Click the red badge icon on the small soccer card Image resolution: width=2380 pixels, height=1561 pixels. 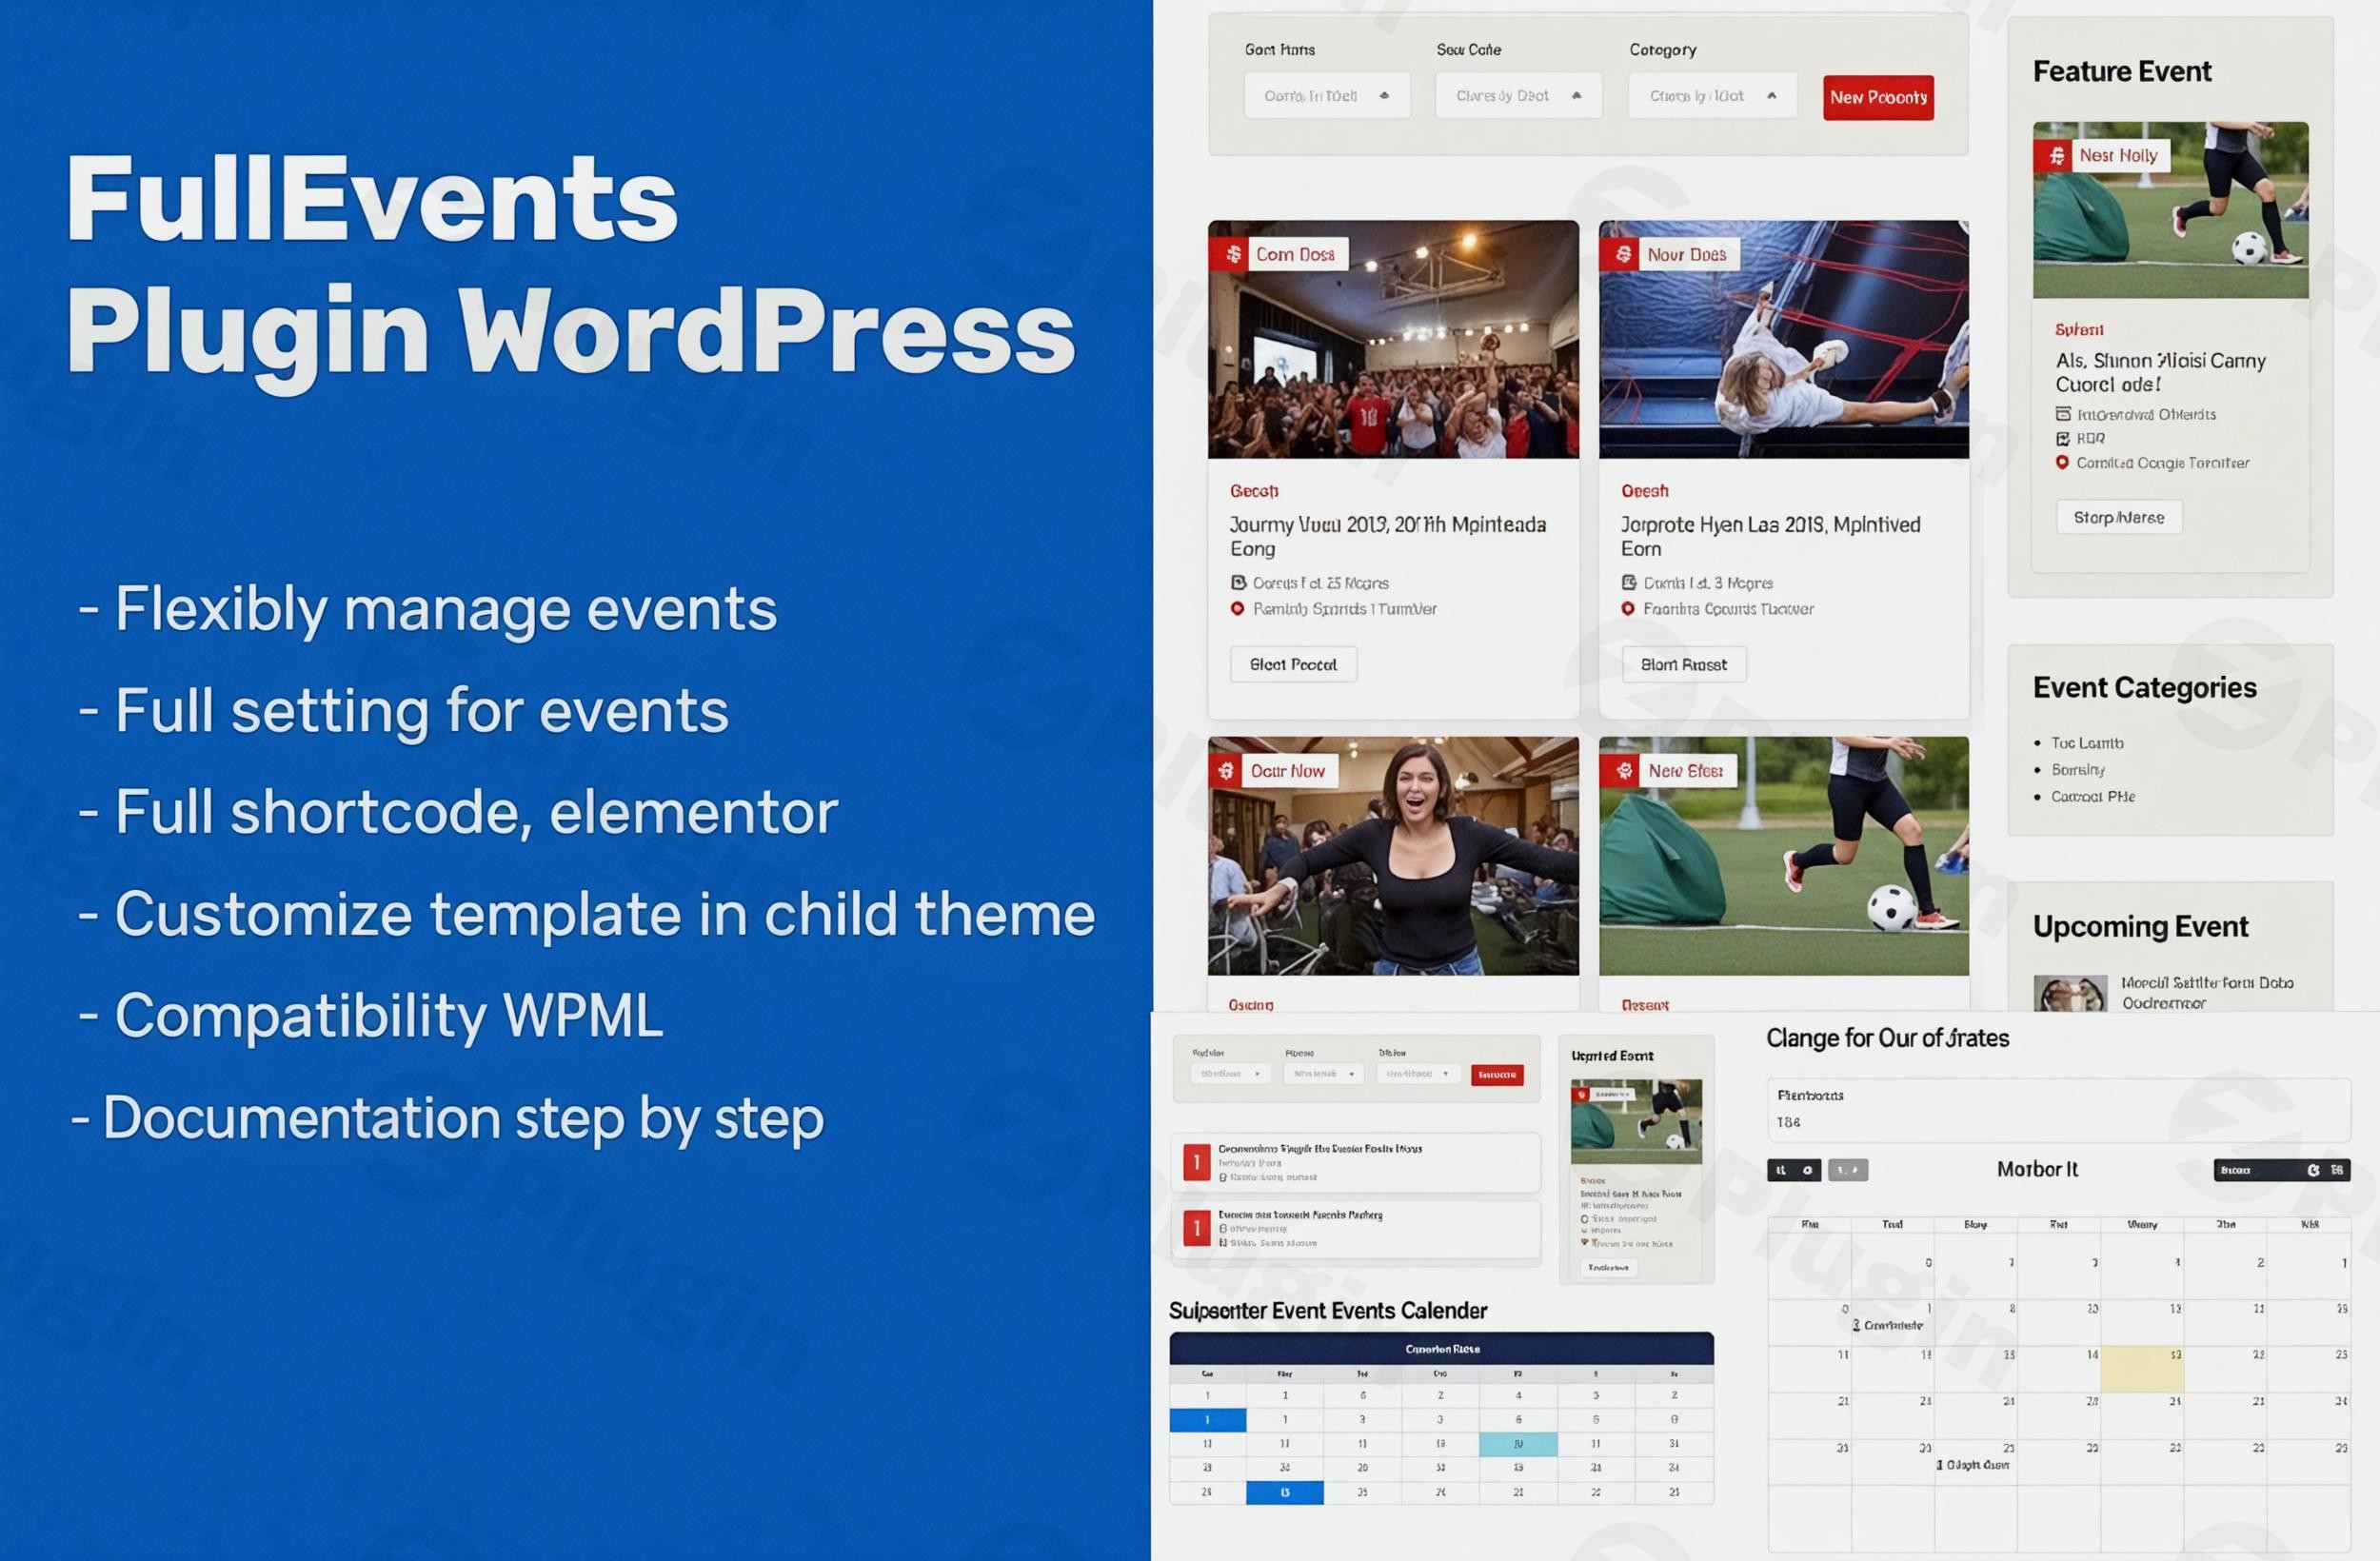tap(1581, 1094)
